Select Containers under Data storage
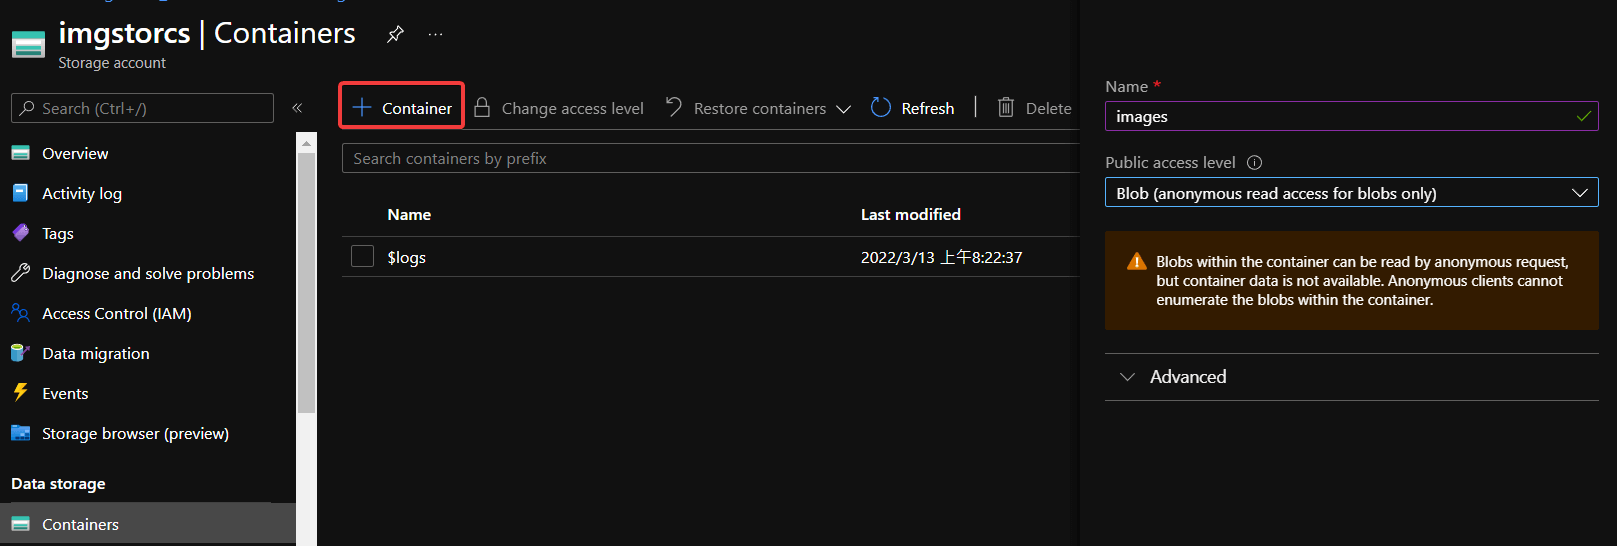 pos(80,524)
